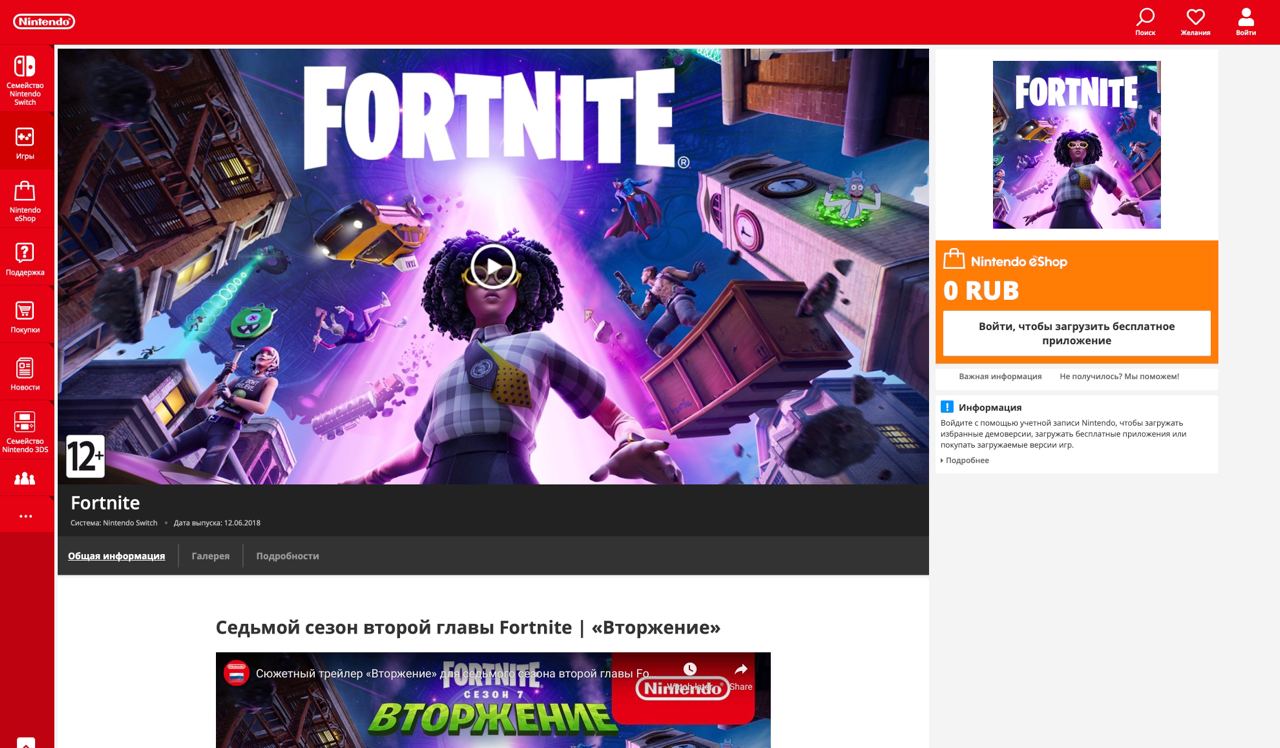This screenshot has width=1280, height=748.
Task: Open Семейство Nintendo 3DS sidebar item
Action: tap(25, 432)
